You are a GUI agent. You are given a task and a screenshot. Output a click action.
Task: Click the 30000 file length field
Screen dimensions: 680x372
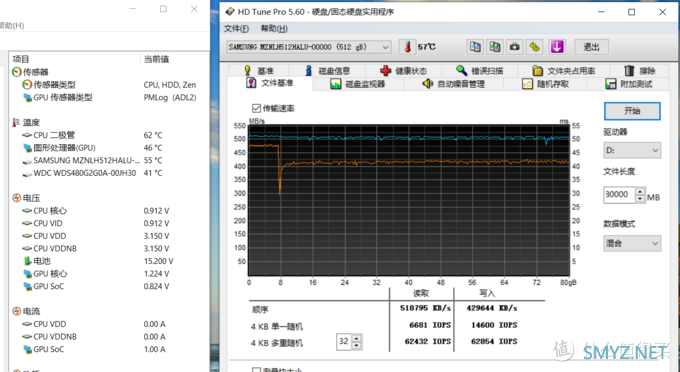point(619,195)
